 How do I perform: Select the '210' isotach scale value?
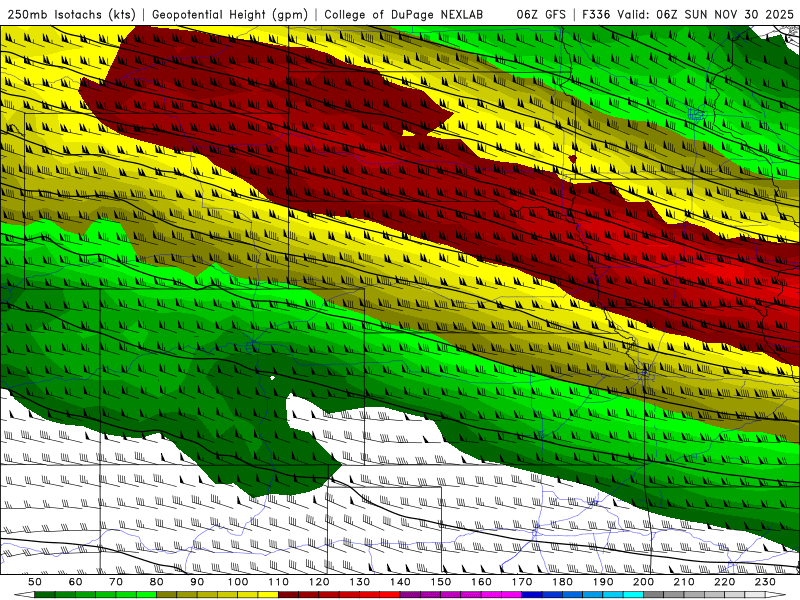pos(684,582)
